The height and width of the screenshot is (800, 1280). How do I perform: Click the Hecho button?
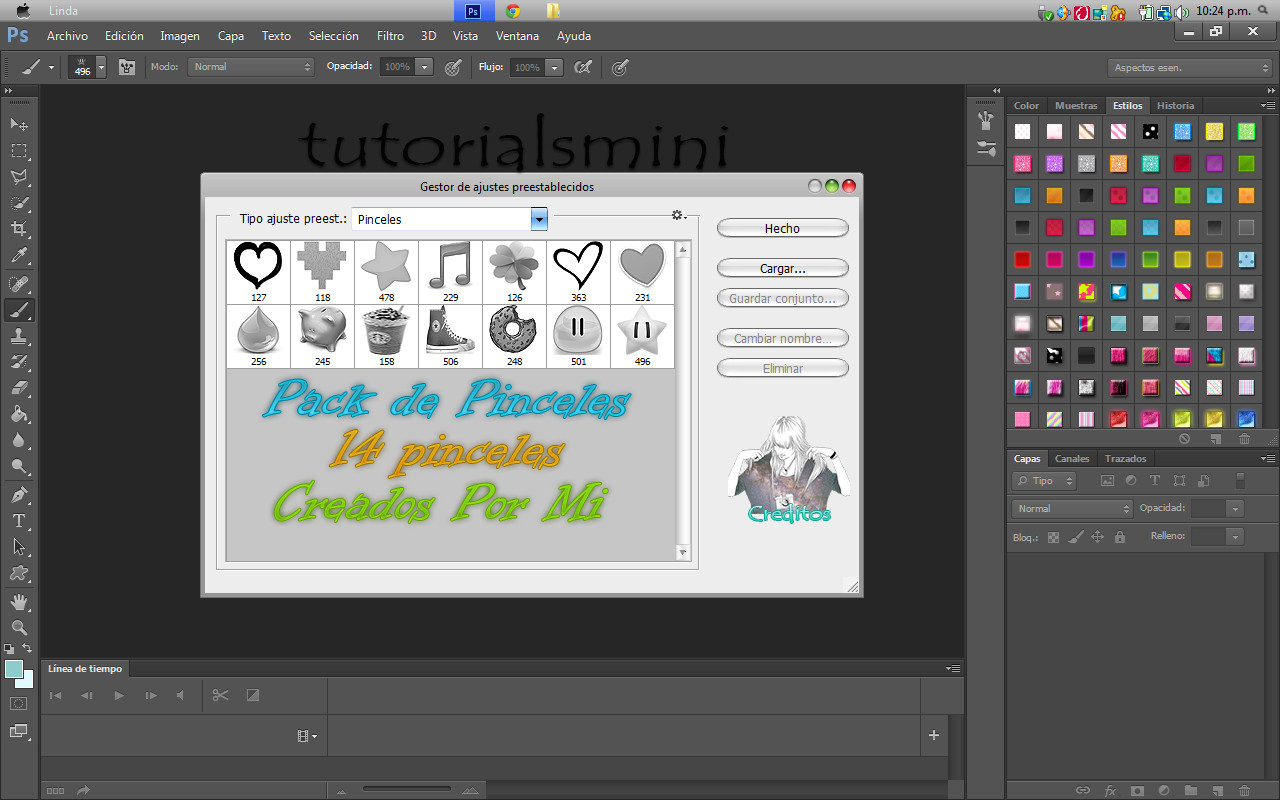point(782,228)
